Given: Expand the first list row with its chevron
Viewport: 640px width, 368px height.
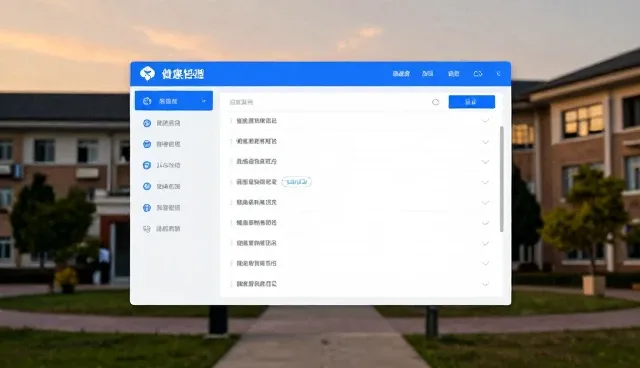Looking at the screenshot, I should (x=485, y=121).
